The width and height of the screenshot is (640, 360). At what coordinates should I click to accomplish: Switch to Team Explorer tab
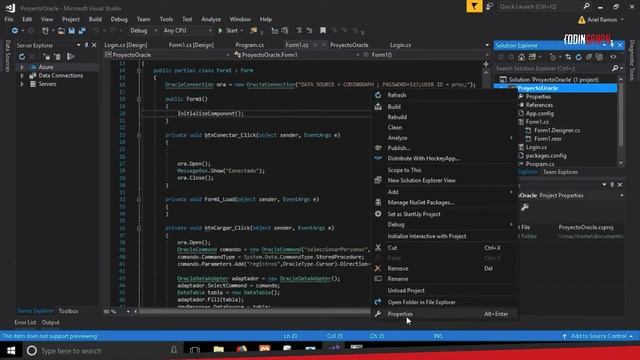click(x=560, y=172)
